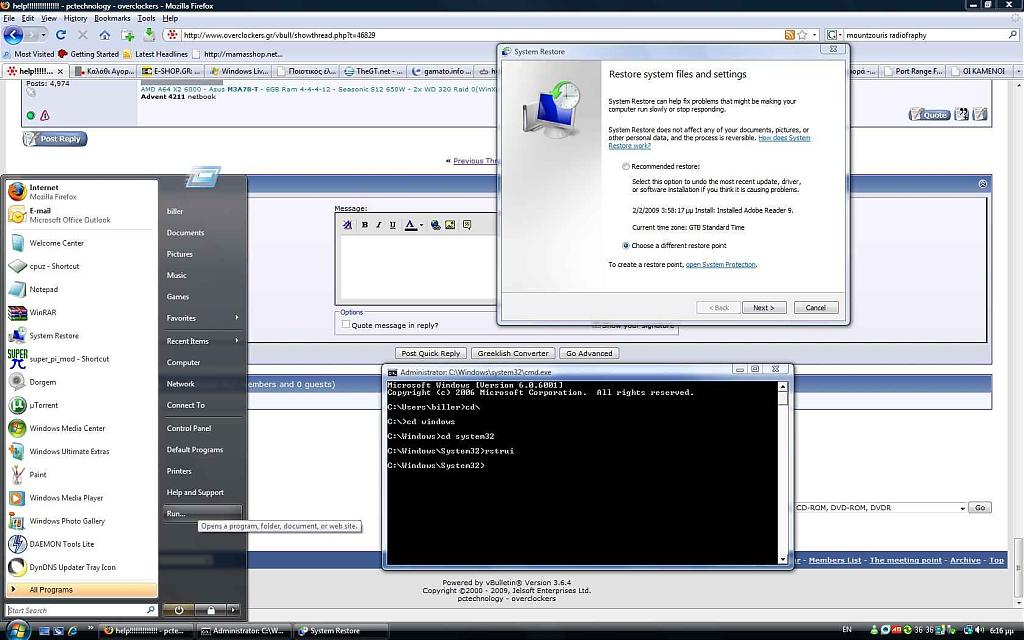Click scroll down arrow in cmd.exe window
1024x640 pixels.
(782, 559)
